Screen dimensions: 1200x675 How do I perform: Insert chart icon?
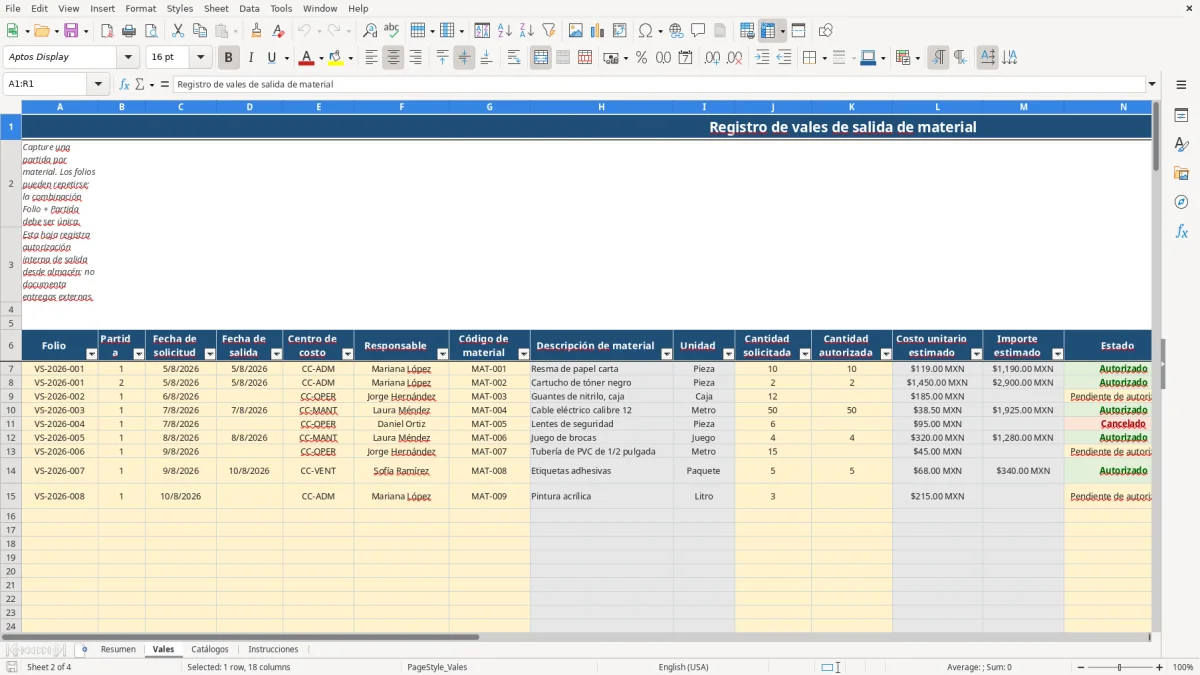tap(598, 30)
